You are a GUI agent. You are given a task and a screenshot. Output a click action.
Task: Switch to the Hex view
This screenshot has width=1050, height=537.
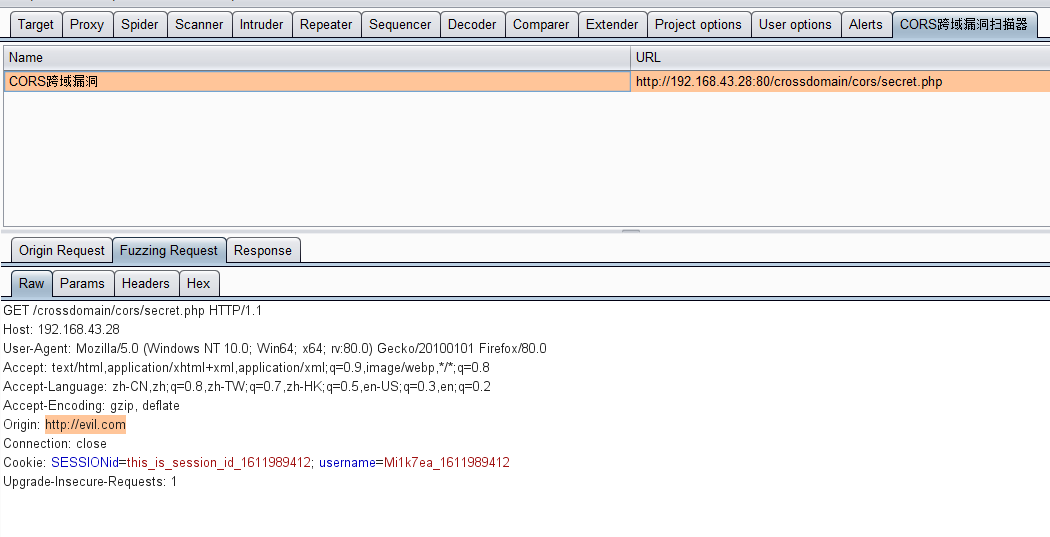tap(198, 283)
